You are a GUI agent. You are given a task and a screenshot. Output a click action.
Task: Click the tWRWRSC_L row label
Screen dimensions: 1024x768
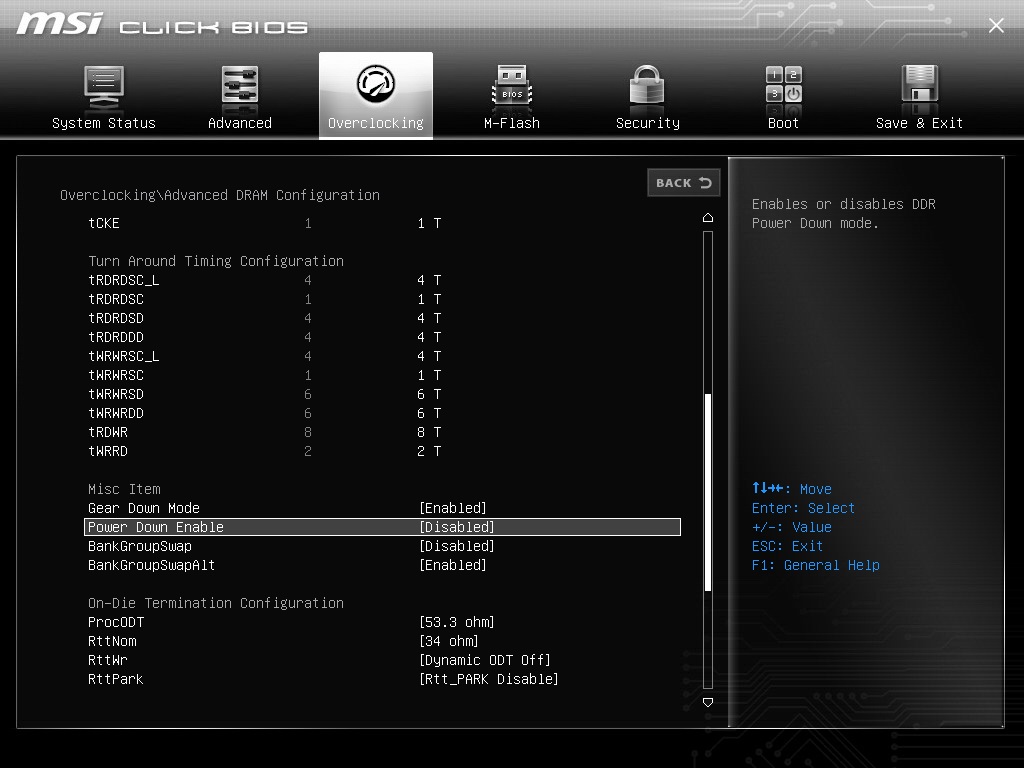click(x=123, y=356)
